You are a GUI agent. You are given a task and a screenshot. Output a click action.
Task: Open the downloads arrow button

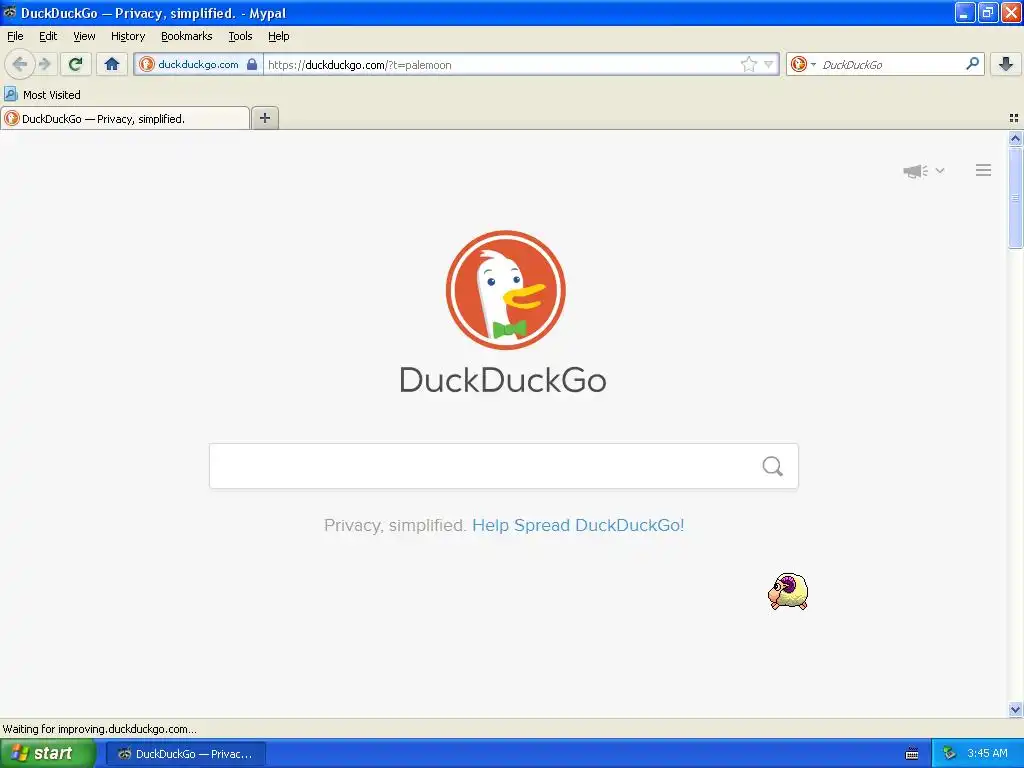coord(1006,64)
